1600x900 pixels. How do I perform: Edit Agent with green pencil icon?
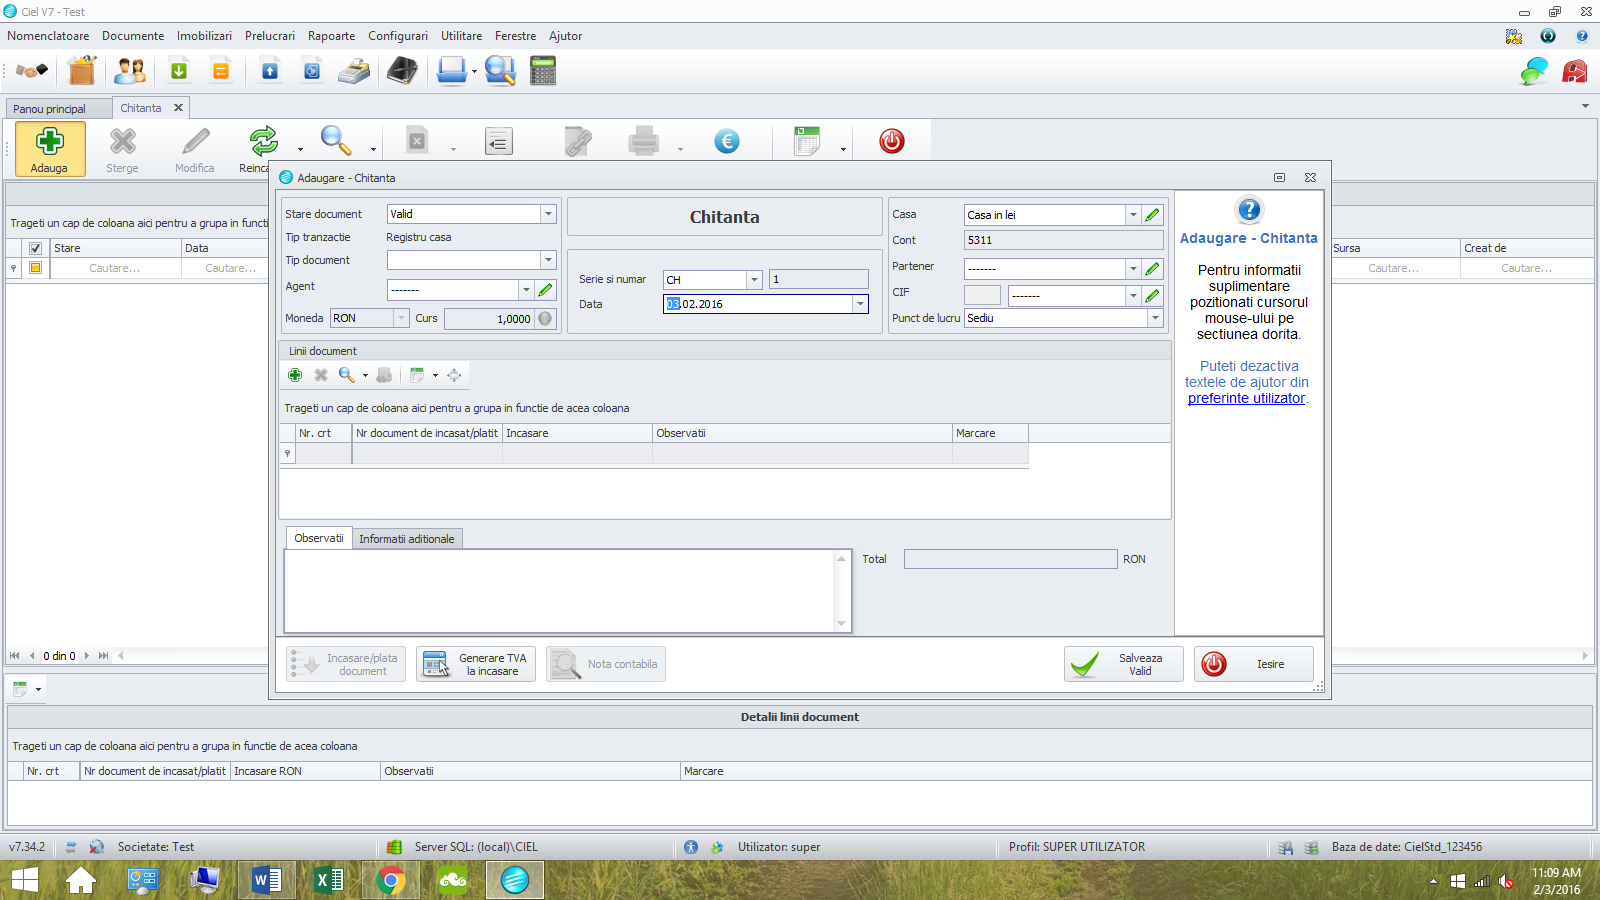click(x=545, y=290)
